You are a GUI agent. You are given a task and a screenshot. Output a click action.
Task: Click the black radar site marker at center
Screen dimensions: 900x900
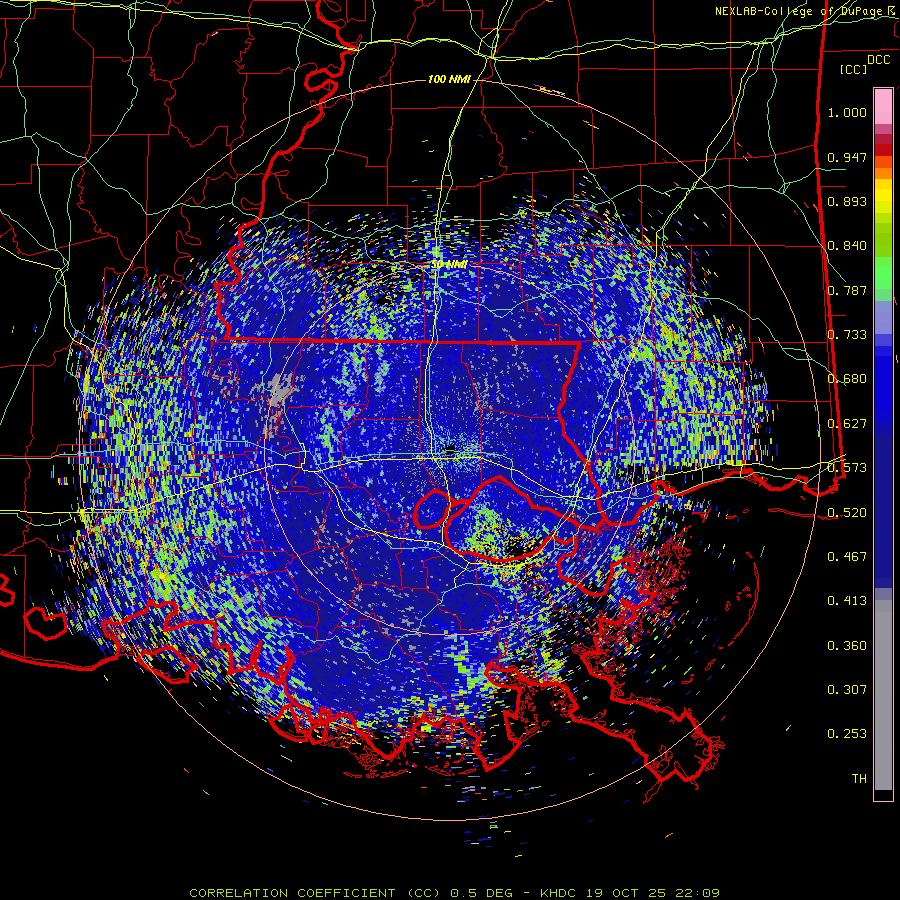click(450, 449)
